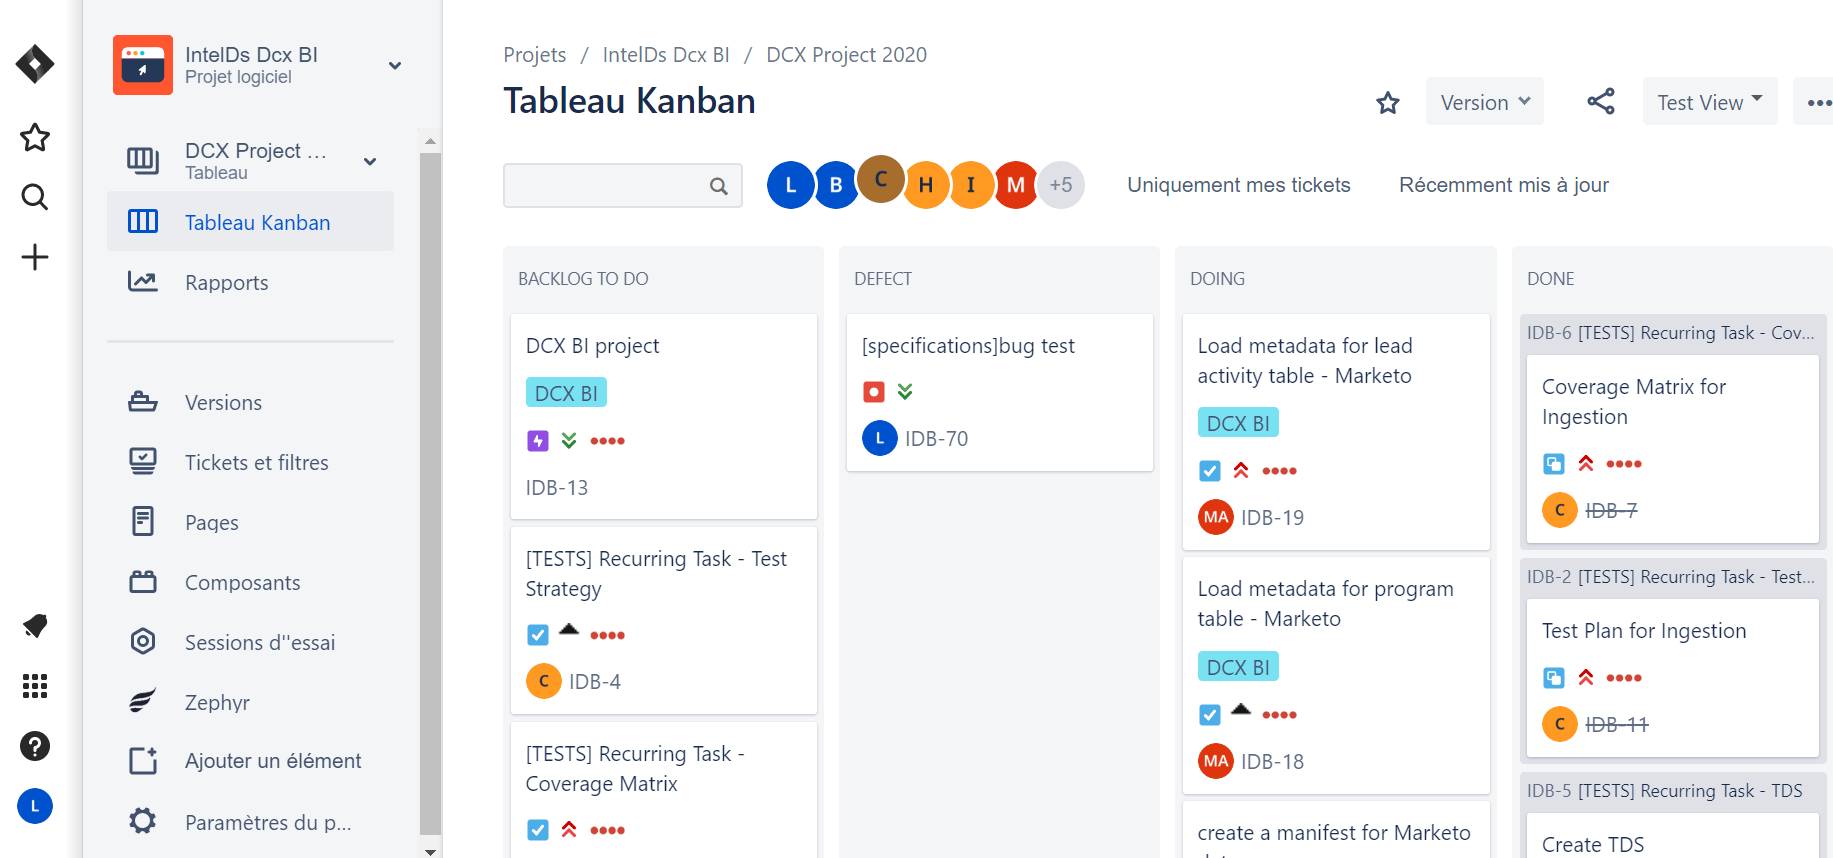The height and width of the screenshot is (858, 1833).
Task: Open search from the left rail magnifier icon
Action: 34,197
